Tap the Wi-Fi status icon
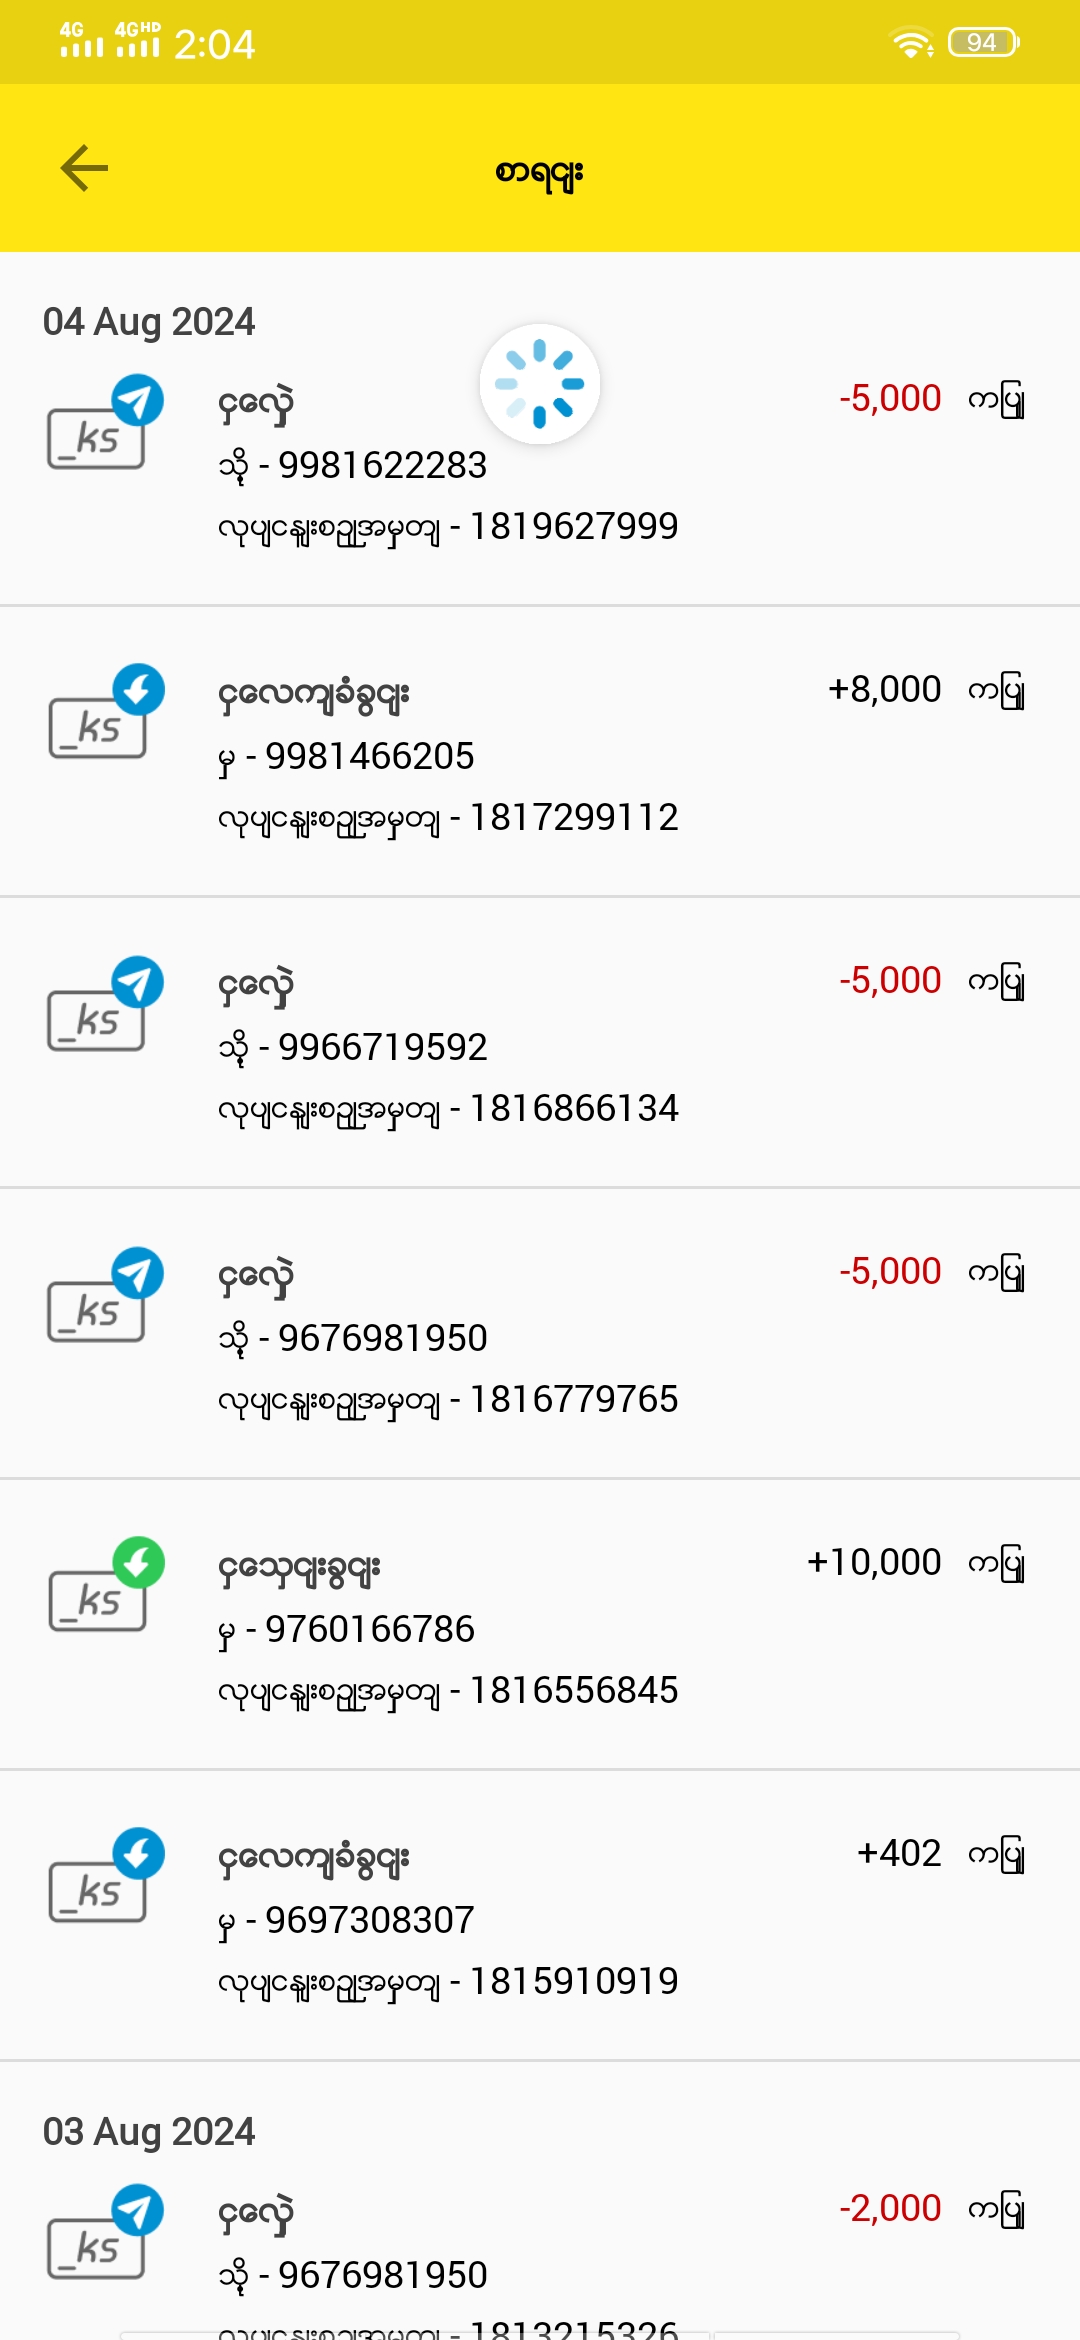Image resolution: width=1080 pixels, height=2340 pixels. (911, 43)
